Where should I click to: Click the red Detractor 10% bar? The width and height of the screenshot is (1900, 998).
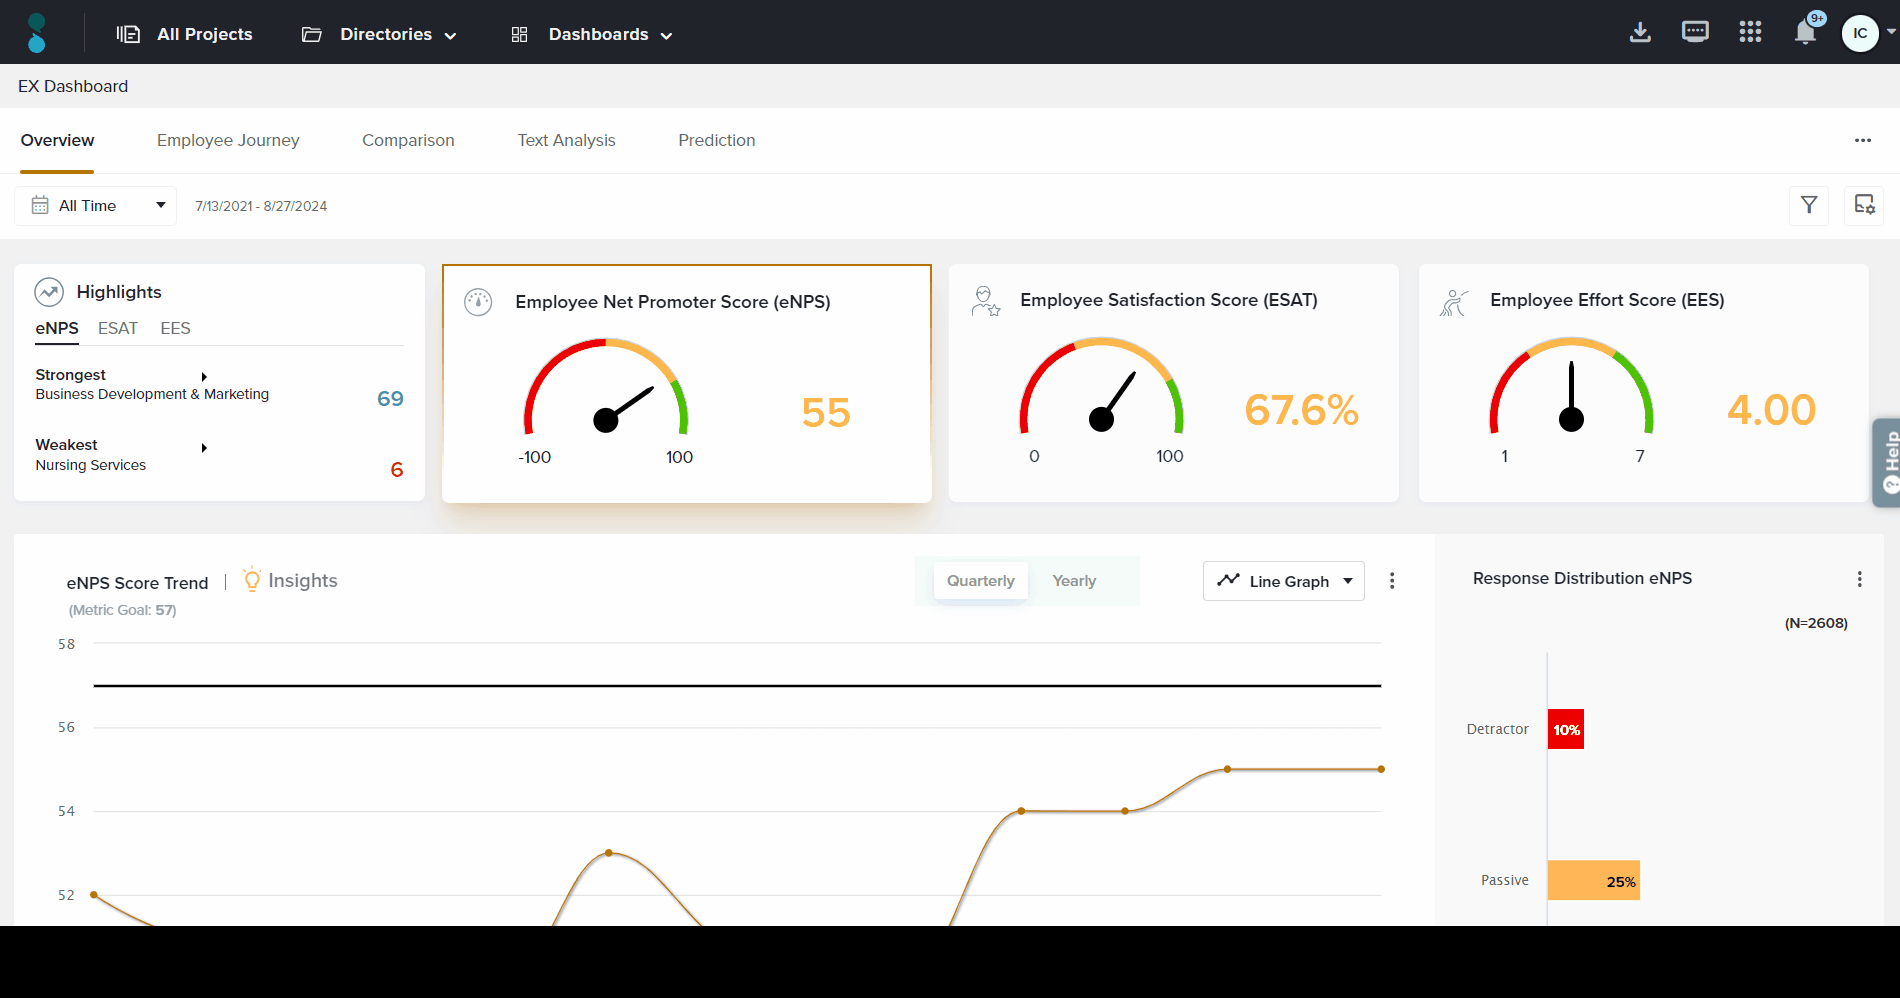point(1565,729)
